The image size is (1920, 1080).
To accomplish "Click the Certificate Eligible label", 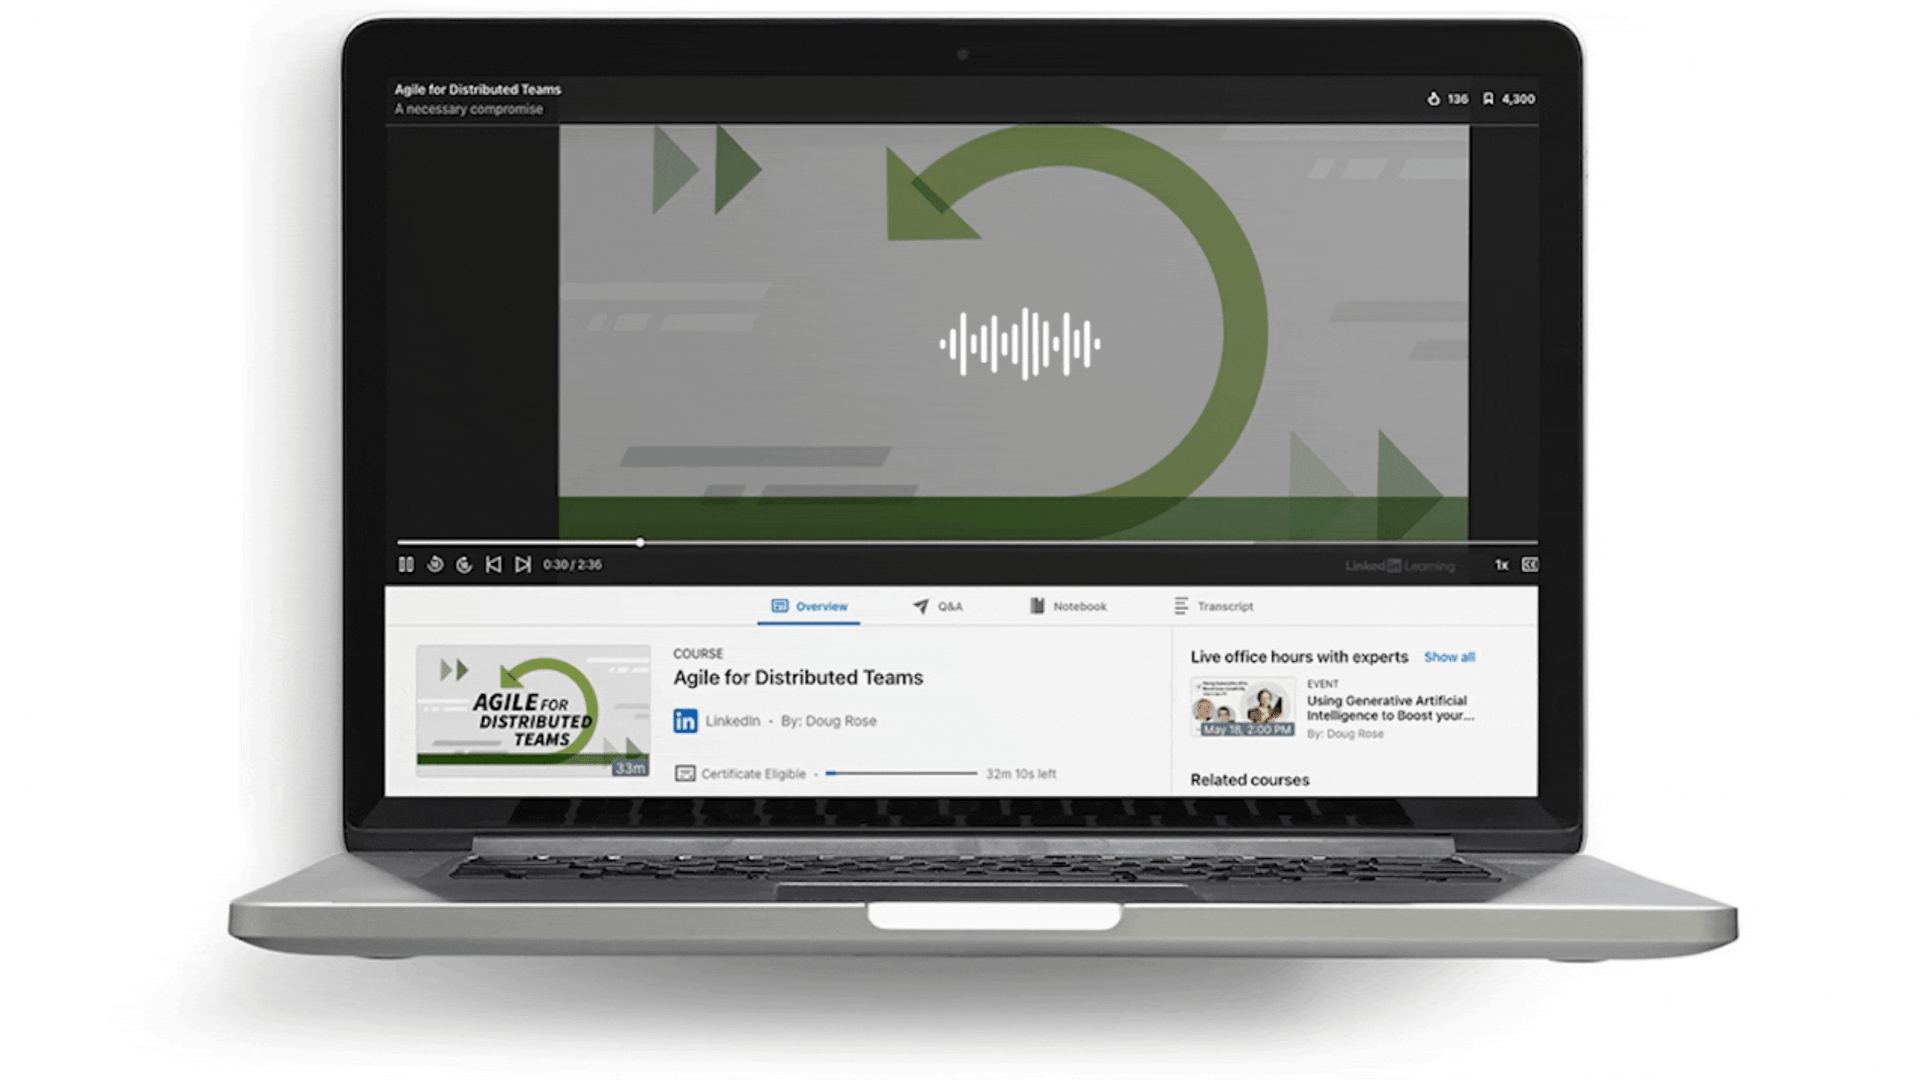I will tap(753, 774).
